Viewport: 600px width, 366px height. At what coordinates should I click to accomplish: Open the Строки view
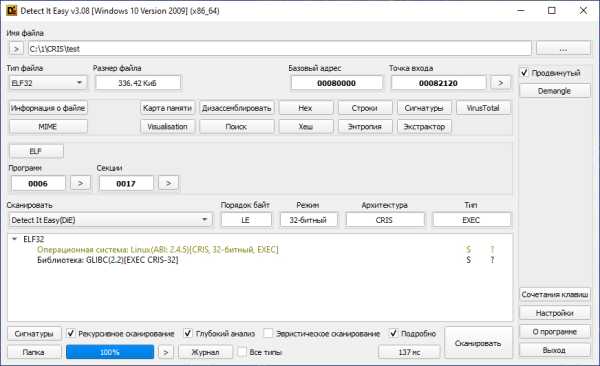365,108
